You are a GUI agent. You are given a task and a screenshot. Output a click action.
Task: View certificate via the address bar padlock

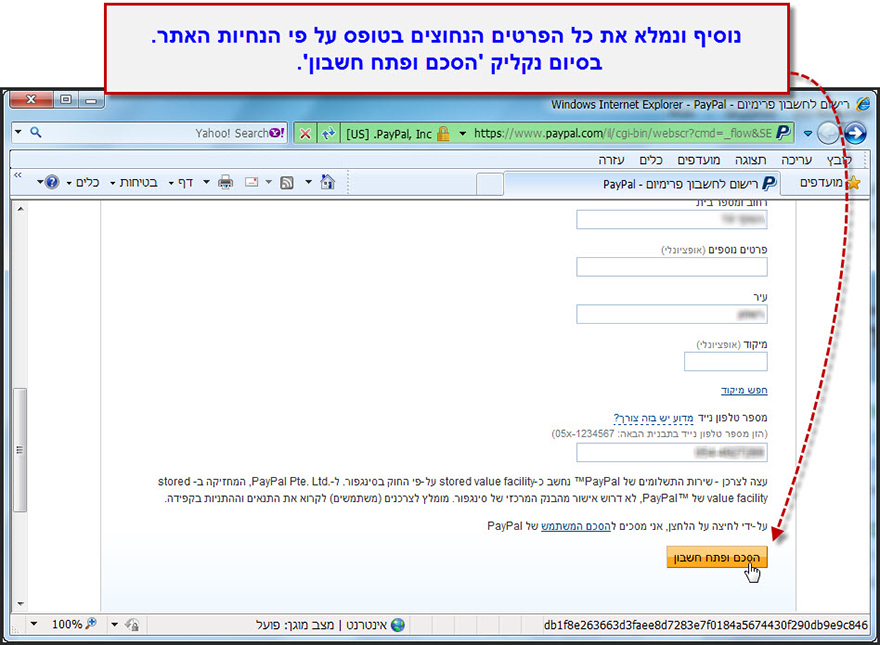pyautogui.click(x=443, y=133)
